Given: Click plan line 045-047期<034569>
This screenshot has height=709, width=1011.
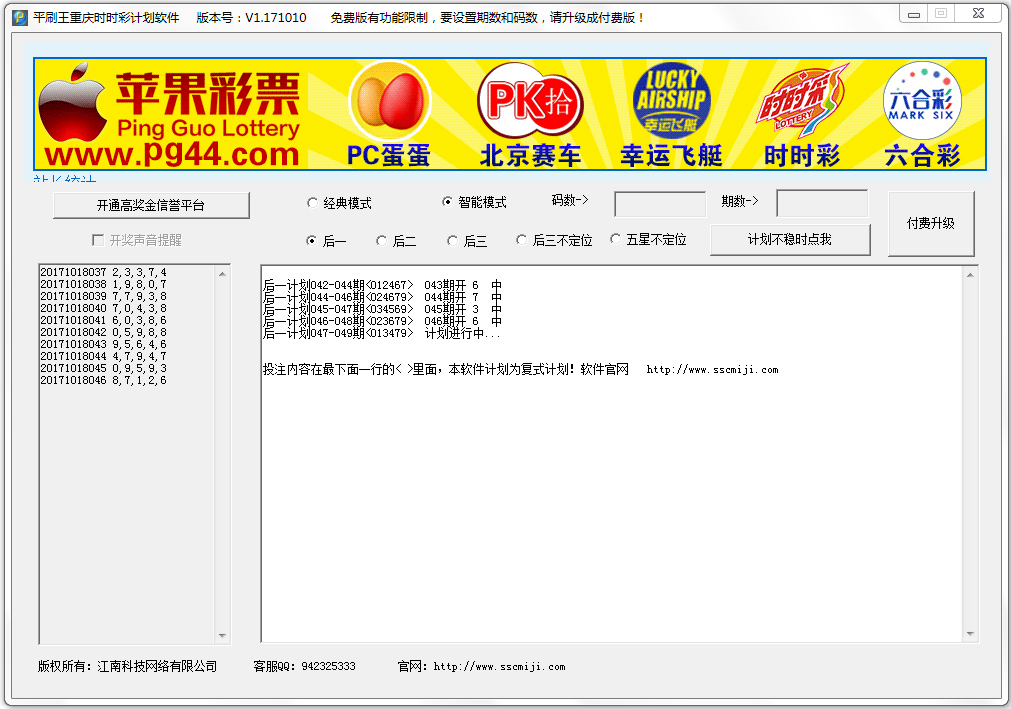Looking at the screenshot, I should (x=382, y=309).
